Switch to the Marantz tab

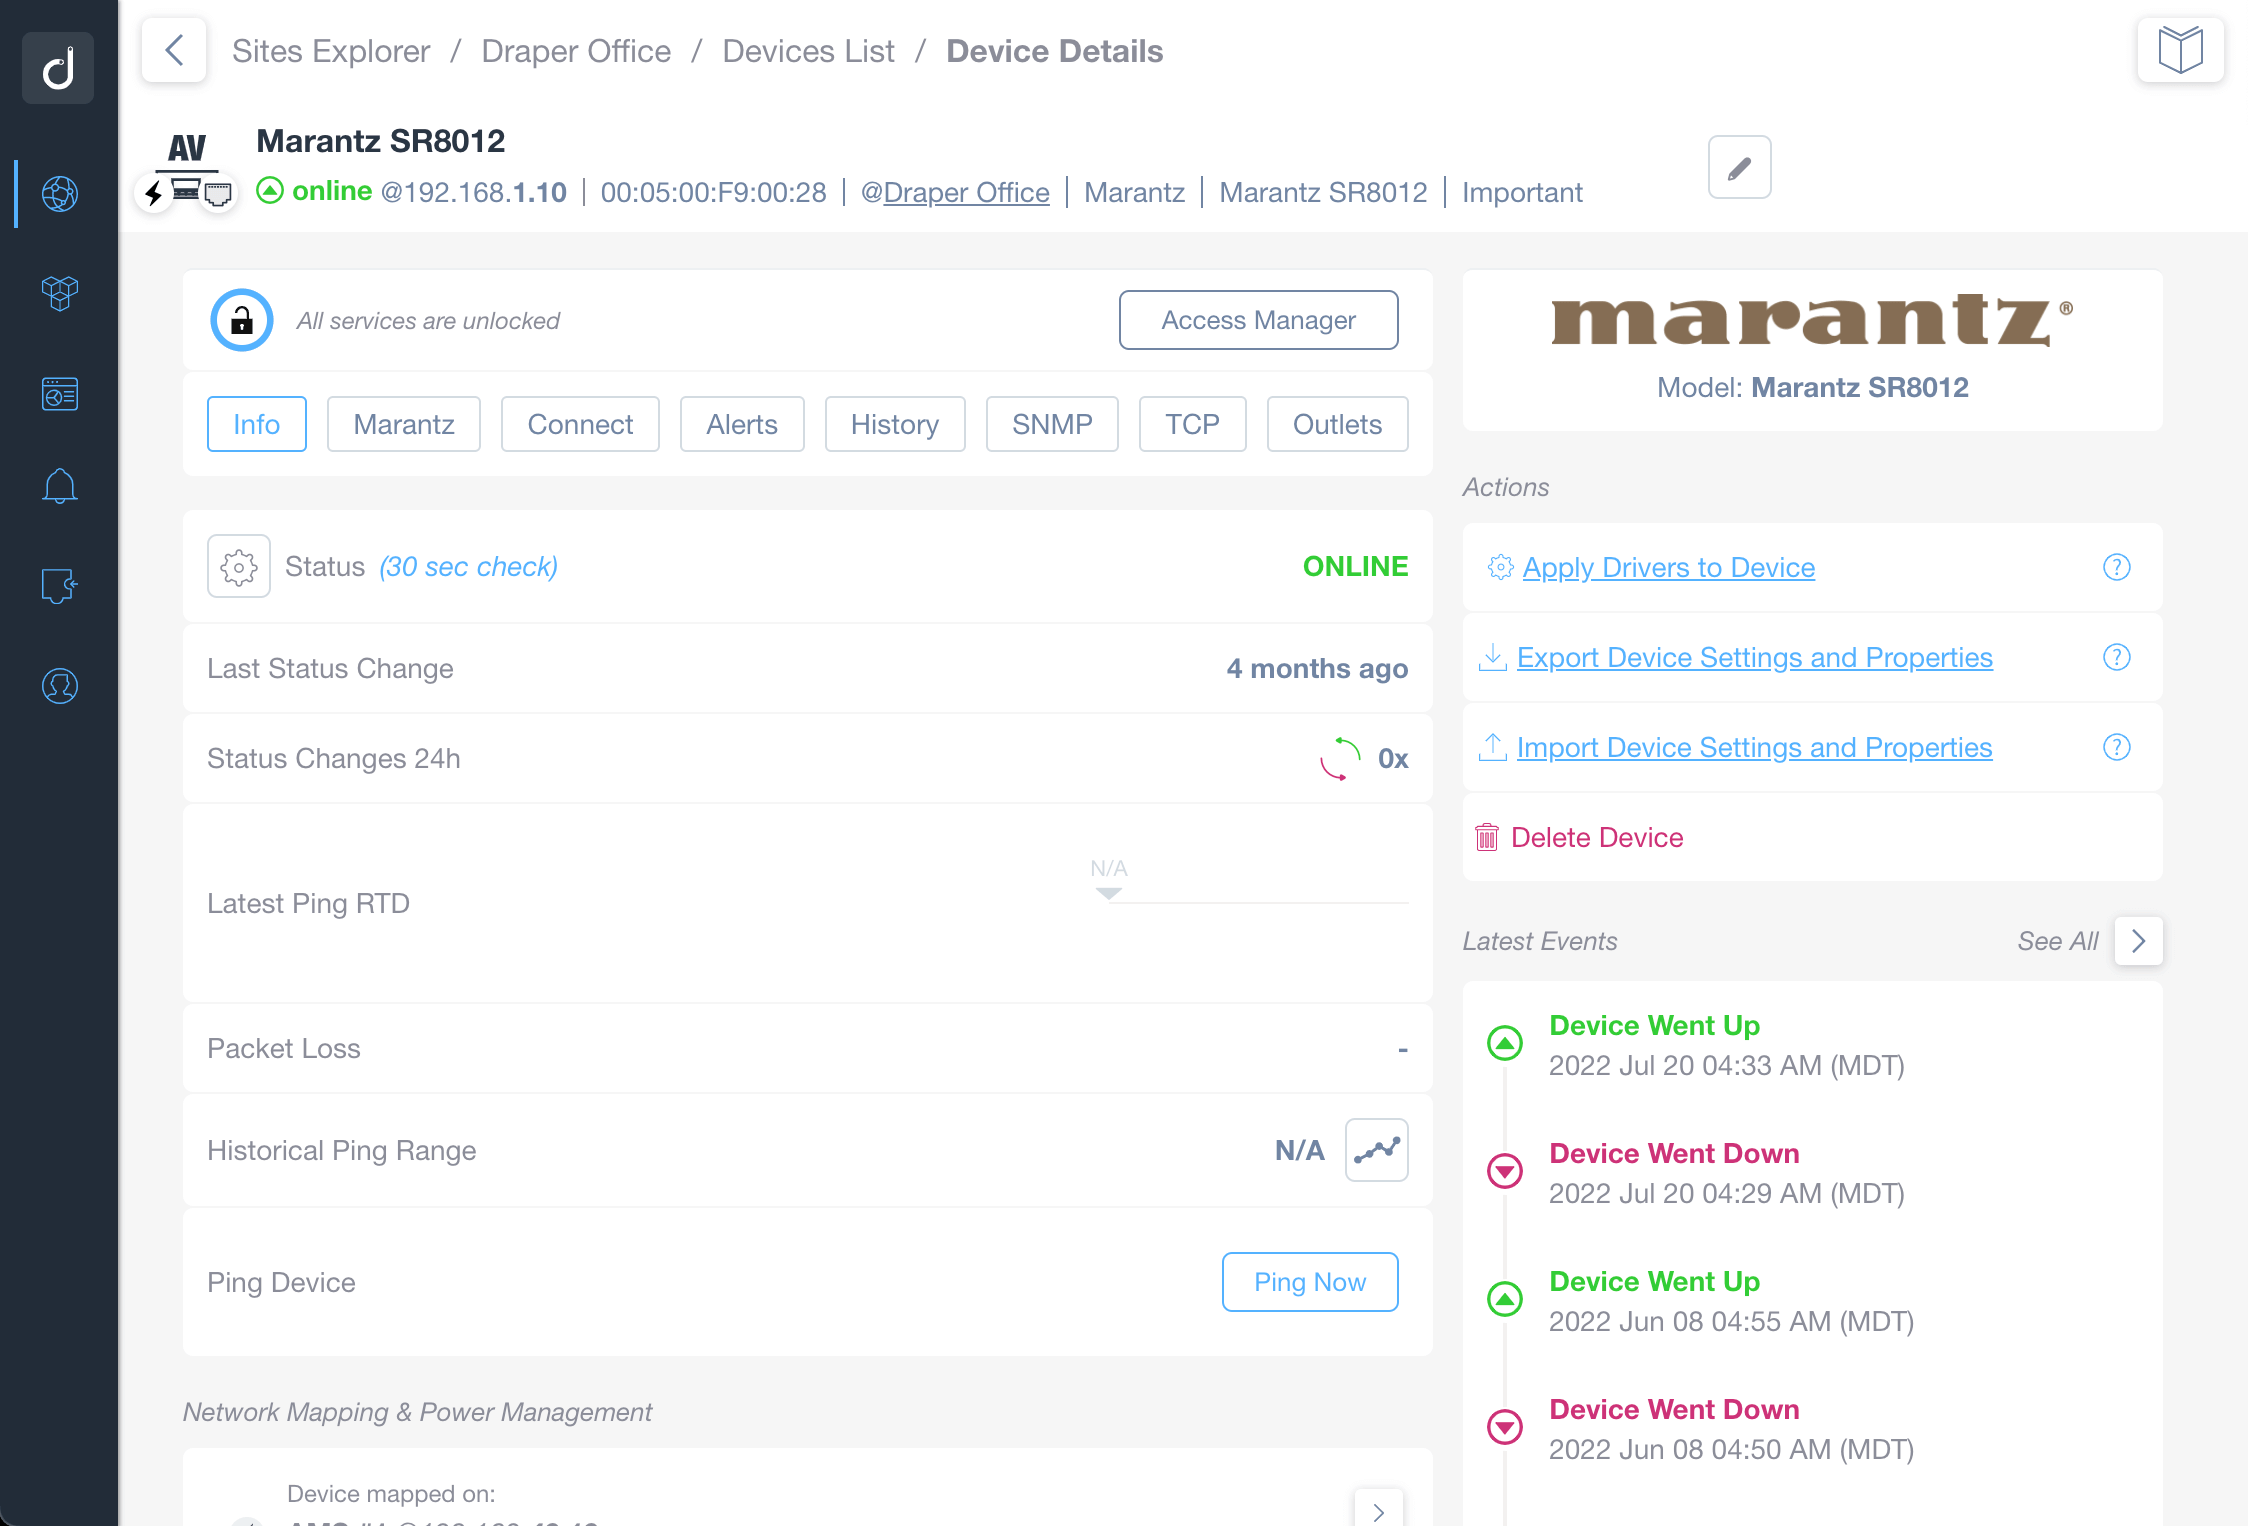click(404, 424)
